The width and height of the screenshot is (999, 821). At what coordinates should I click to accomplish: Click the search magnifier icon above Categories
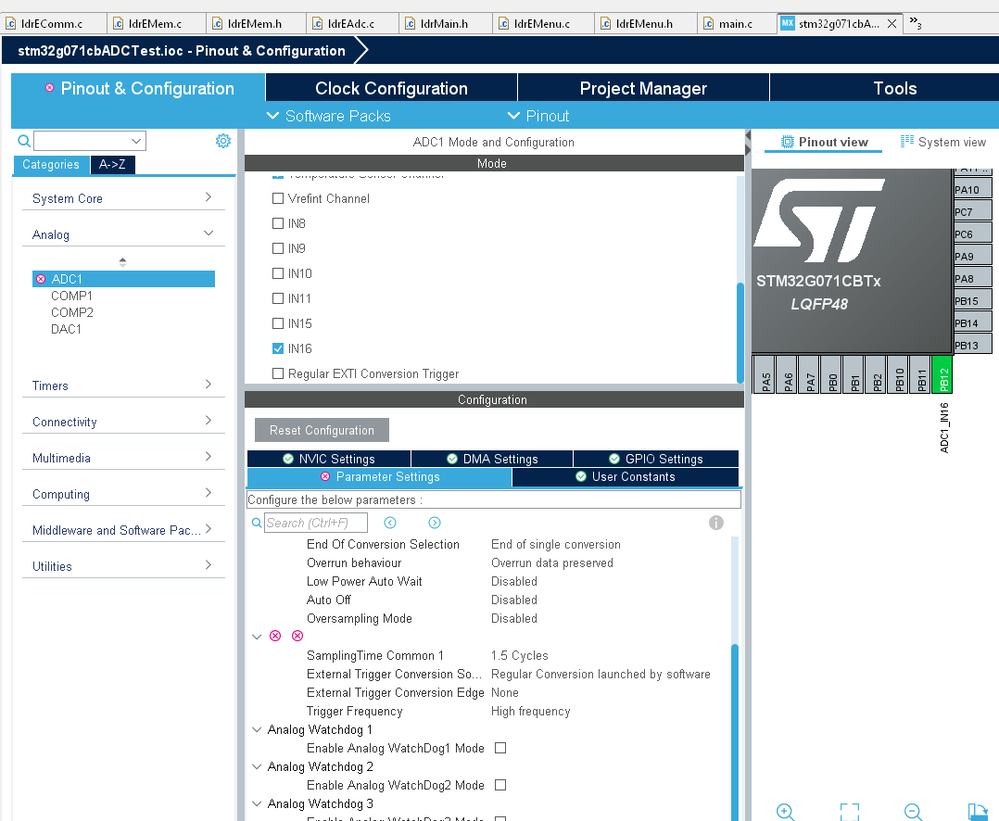pyautogui.click(x=24, y=141)
